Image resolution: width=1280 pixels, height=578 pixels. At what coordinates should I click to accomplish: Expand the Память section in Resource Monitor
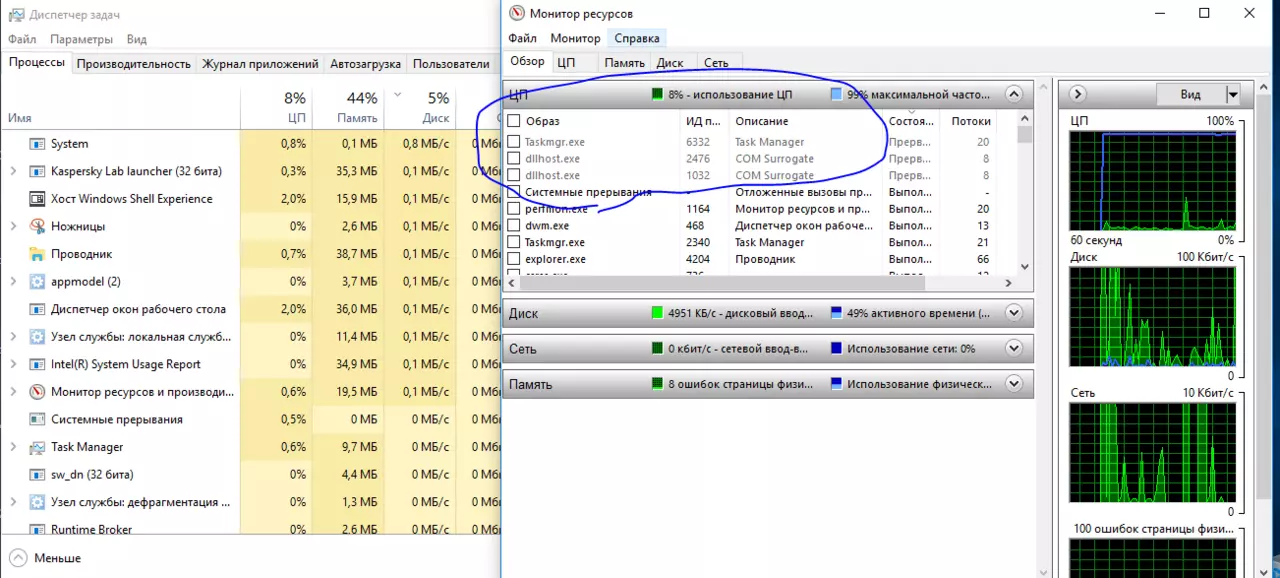[1014, 384]
